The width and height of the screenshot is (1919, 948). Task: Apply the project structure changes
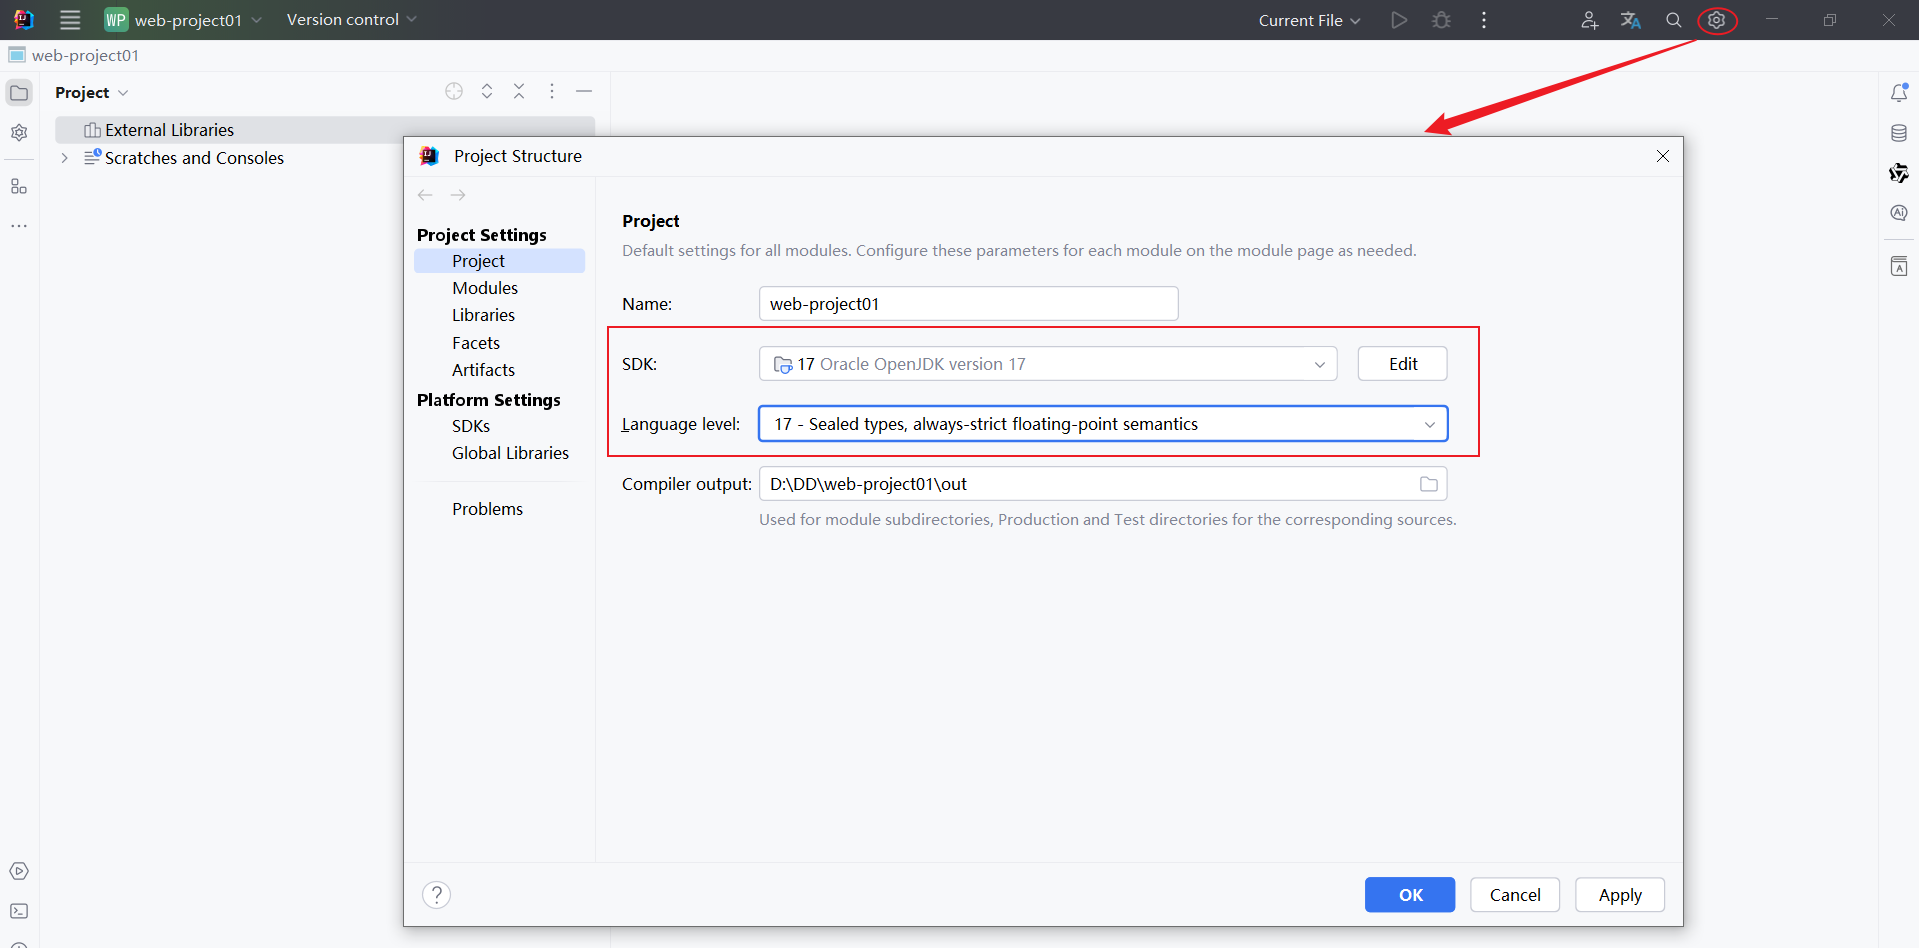1619,894
